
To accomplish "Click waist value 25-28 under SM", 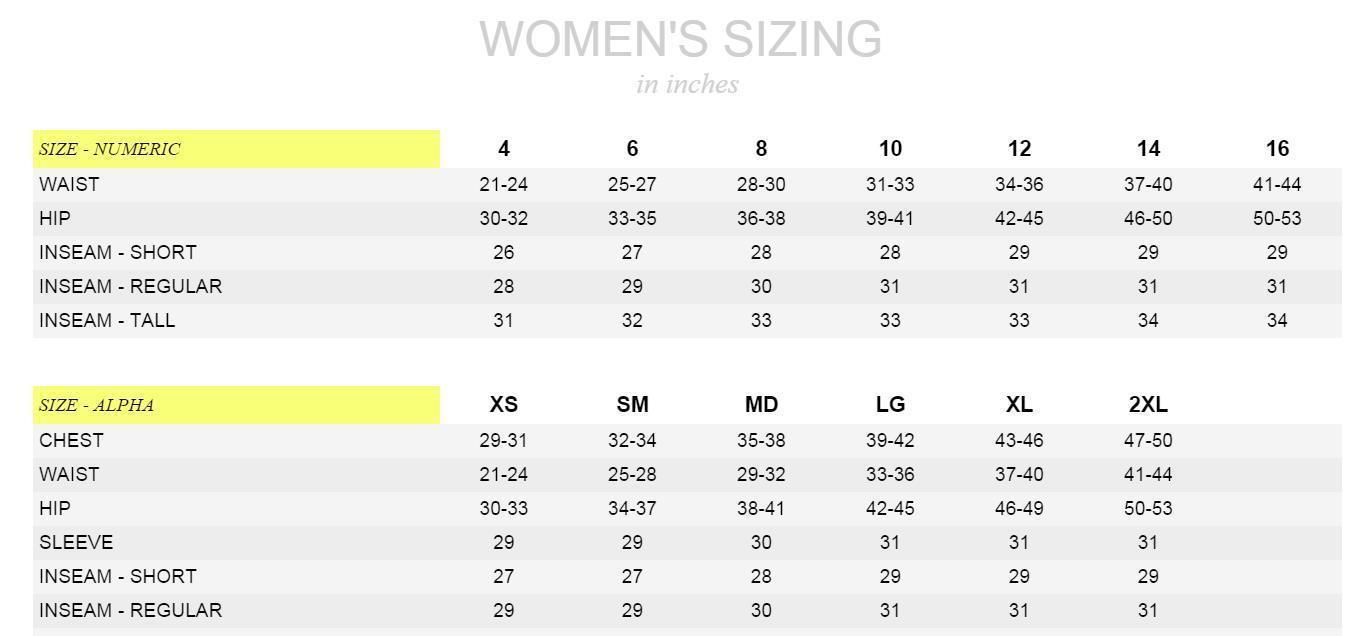I will (632, 475).
